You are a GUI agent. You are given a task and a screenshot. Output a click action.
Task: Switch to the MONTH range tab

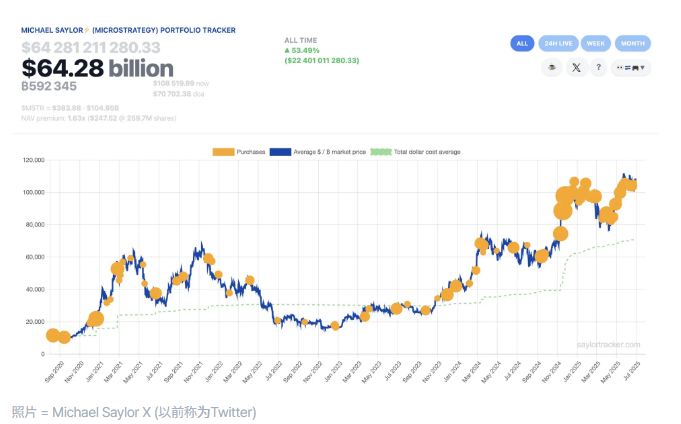click(x=633, y=43)
